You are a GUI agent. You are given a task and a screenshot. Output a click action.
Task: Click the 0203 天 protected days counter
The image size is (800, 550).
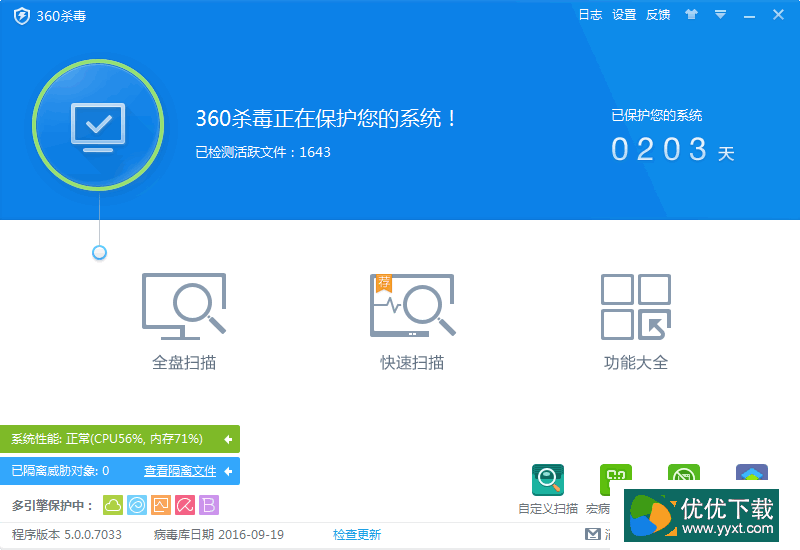point(672,149)
